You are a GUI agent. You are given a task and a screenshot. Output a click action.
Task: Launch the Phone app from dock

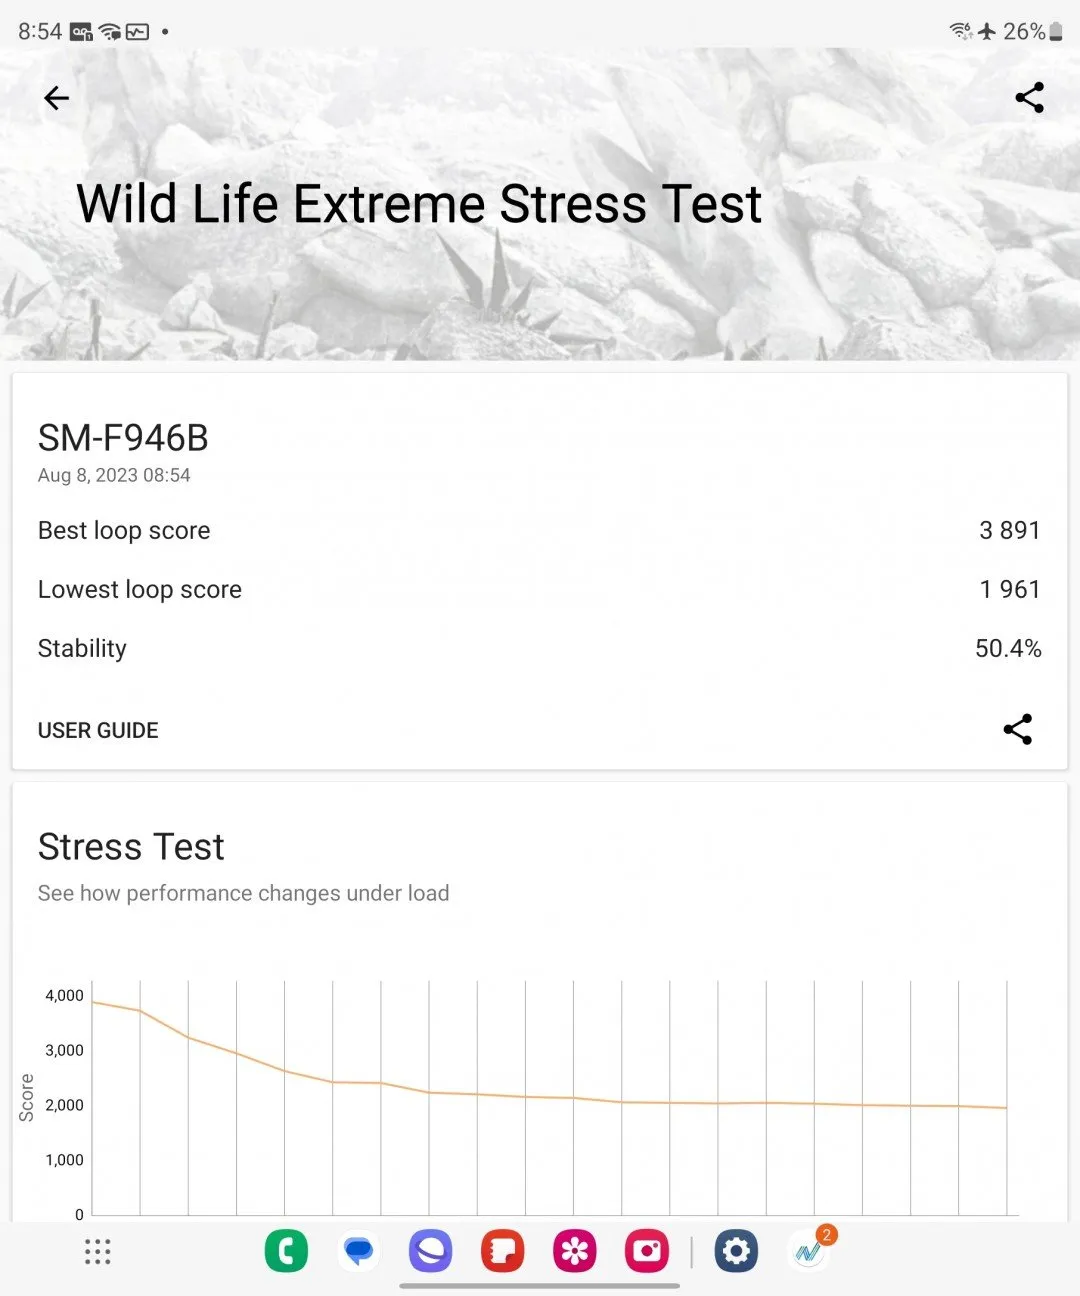tap(286, 1252)
